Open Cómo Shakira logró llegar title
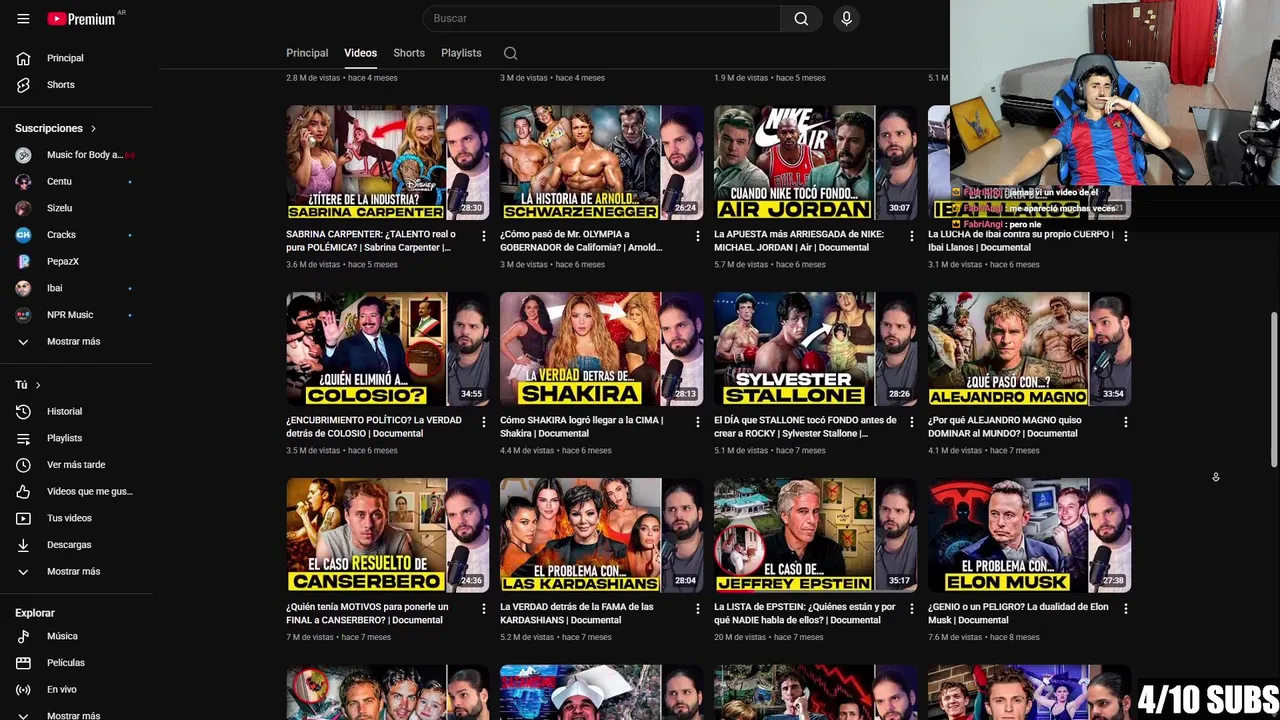 coord(582,427)
